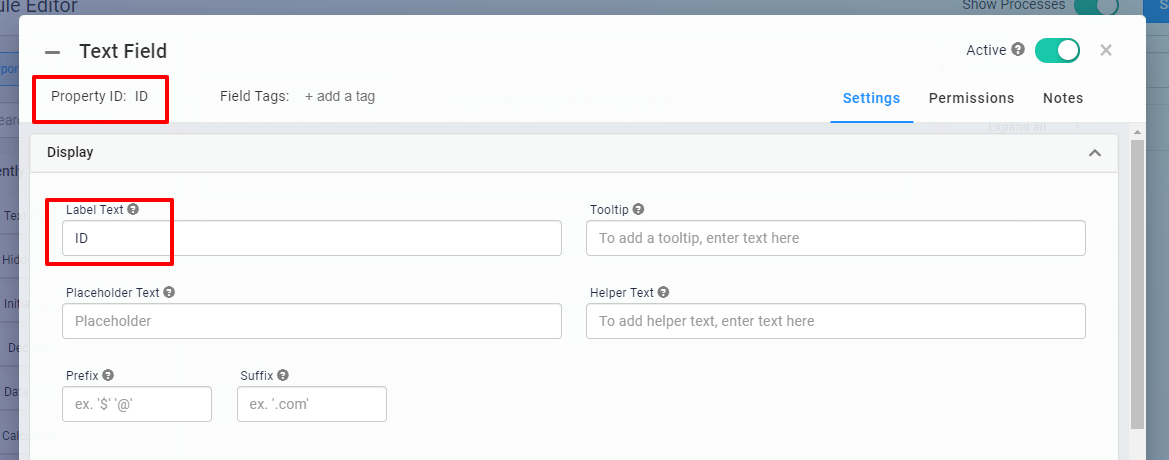1169x460 pixels.
Task: Click into the Label Text input field
Action: [312, 238]
